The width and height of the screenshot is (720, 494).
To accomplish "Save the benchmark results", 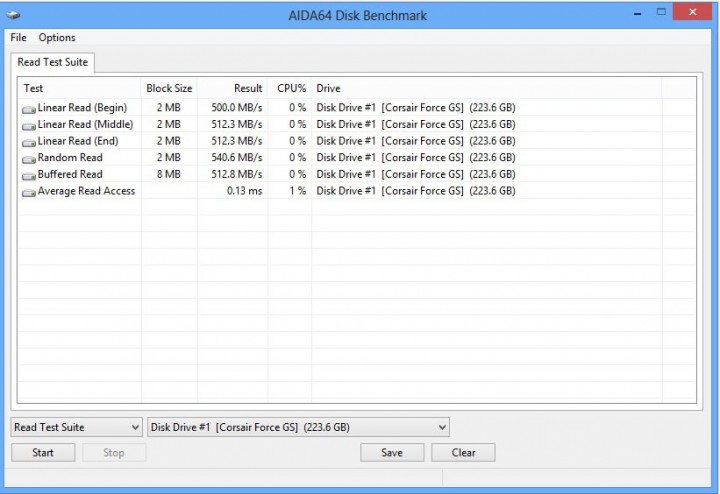I will [392, 453].
